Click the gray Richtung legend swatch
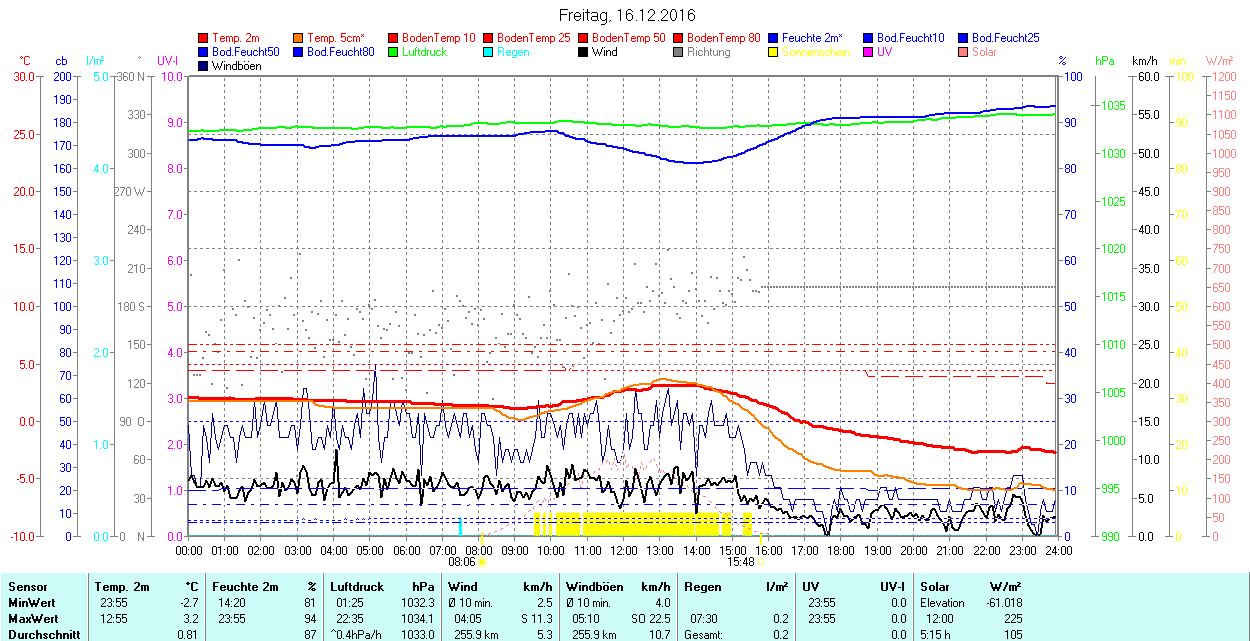The width and height of the screenshot is (1250, 641). click(679, 52)
